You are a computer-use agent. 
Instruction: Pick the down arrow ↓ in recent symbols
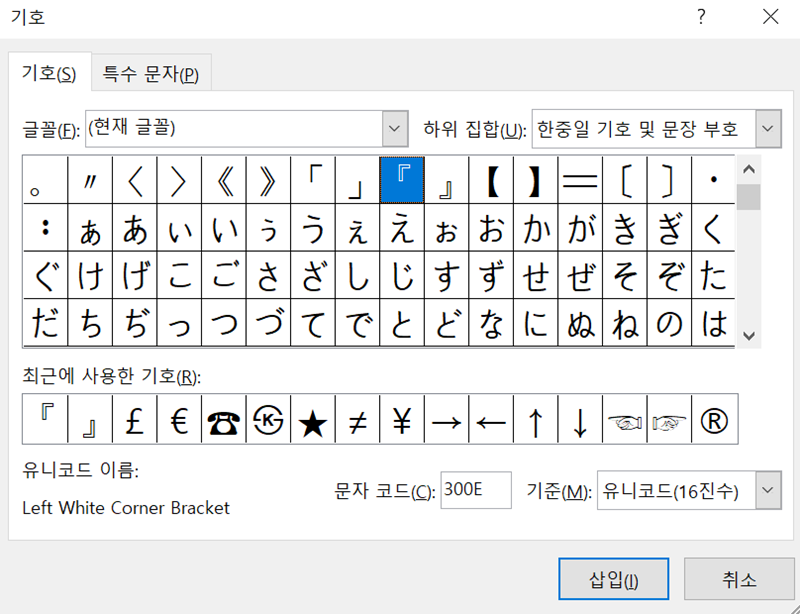580,419
